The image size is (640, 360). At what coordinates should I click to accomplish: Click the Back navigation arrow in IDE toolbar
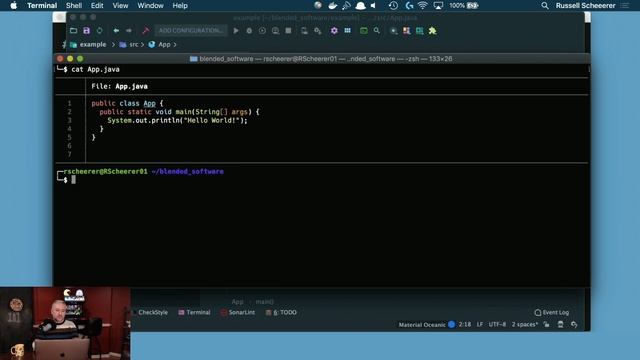click(x=116, y=31)
